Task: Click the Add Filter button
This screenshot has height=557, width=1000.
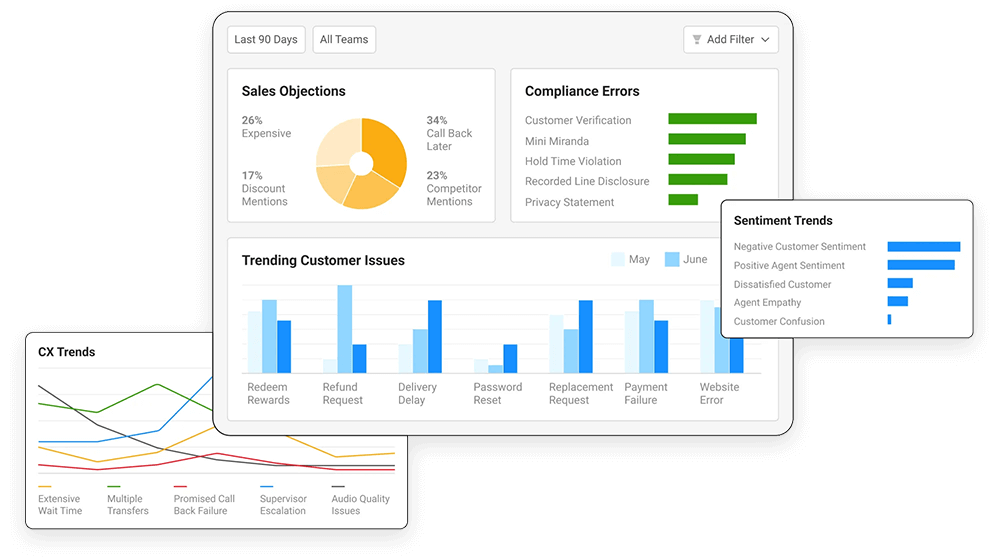Action: click(731, 40)
